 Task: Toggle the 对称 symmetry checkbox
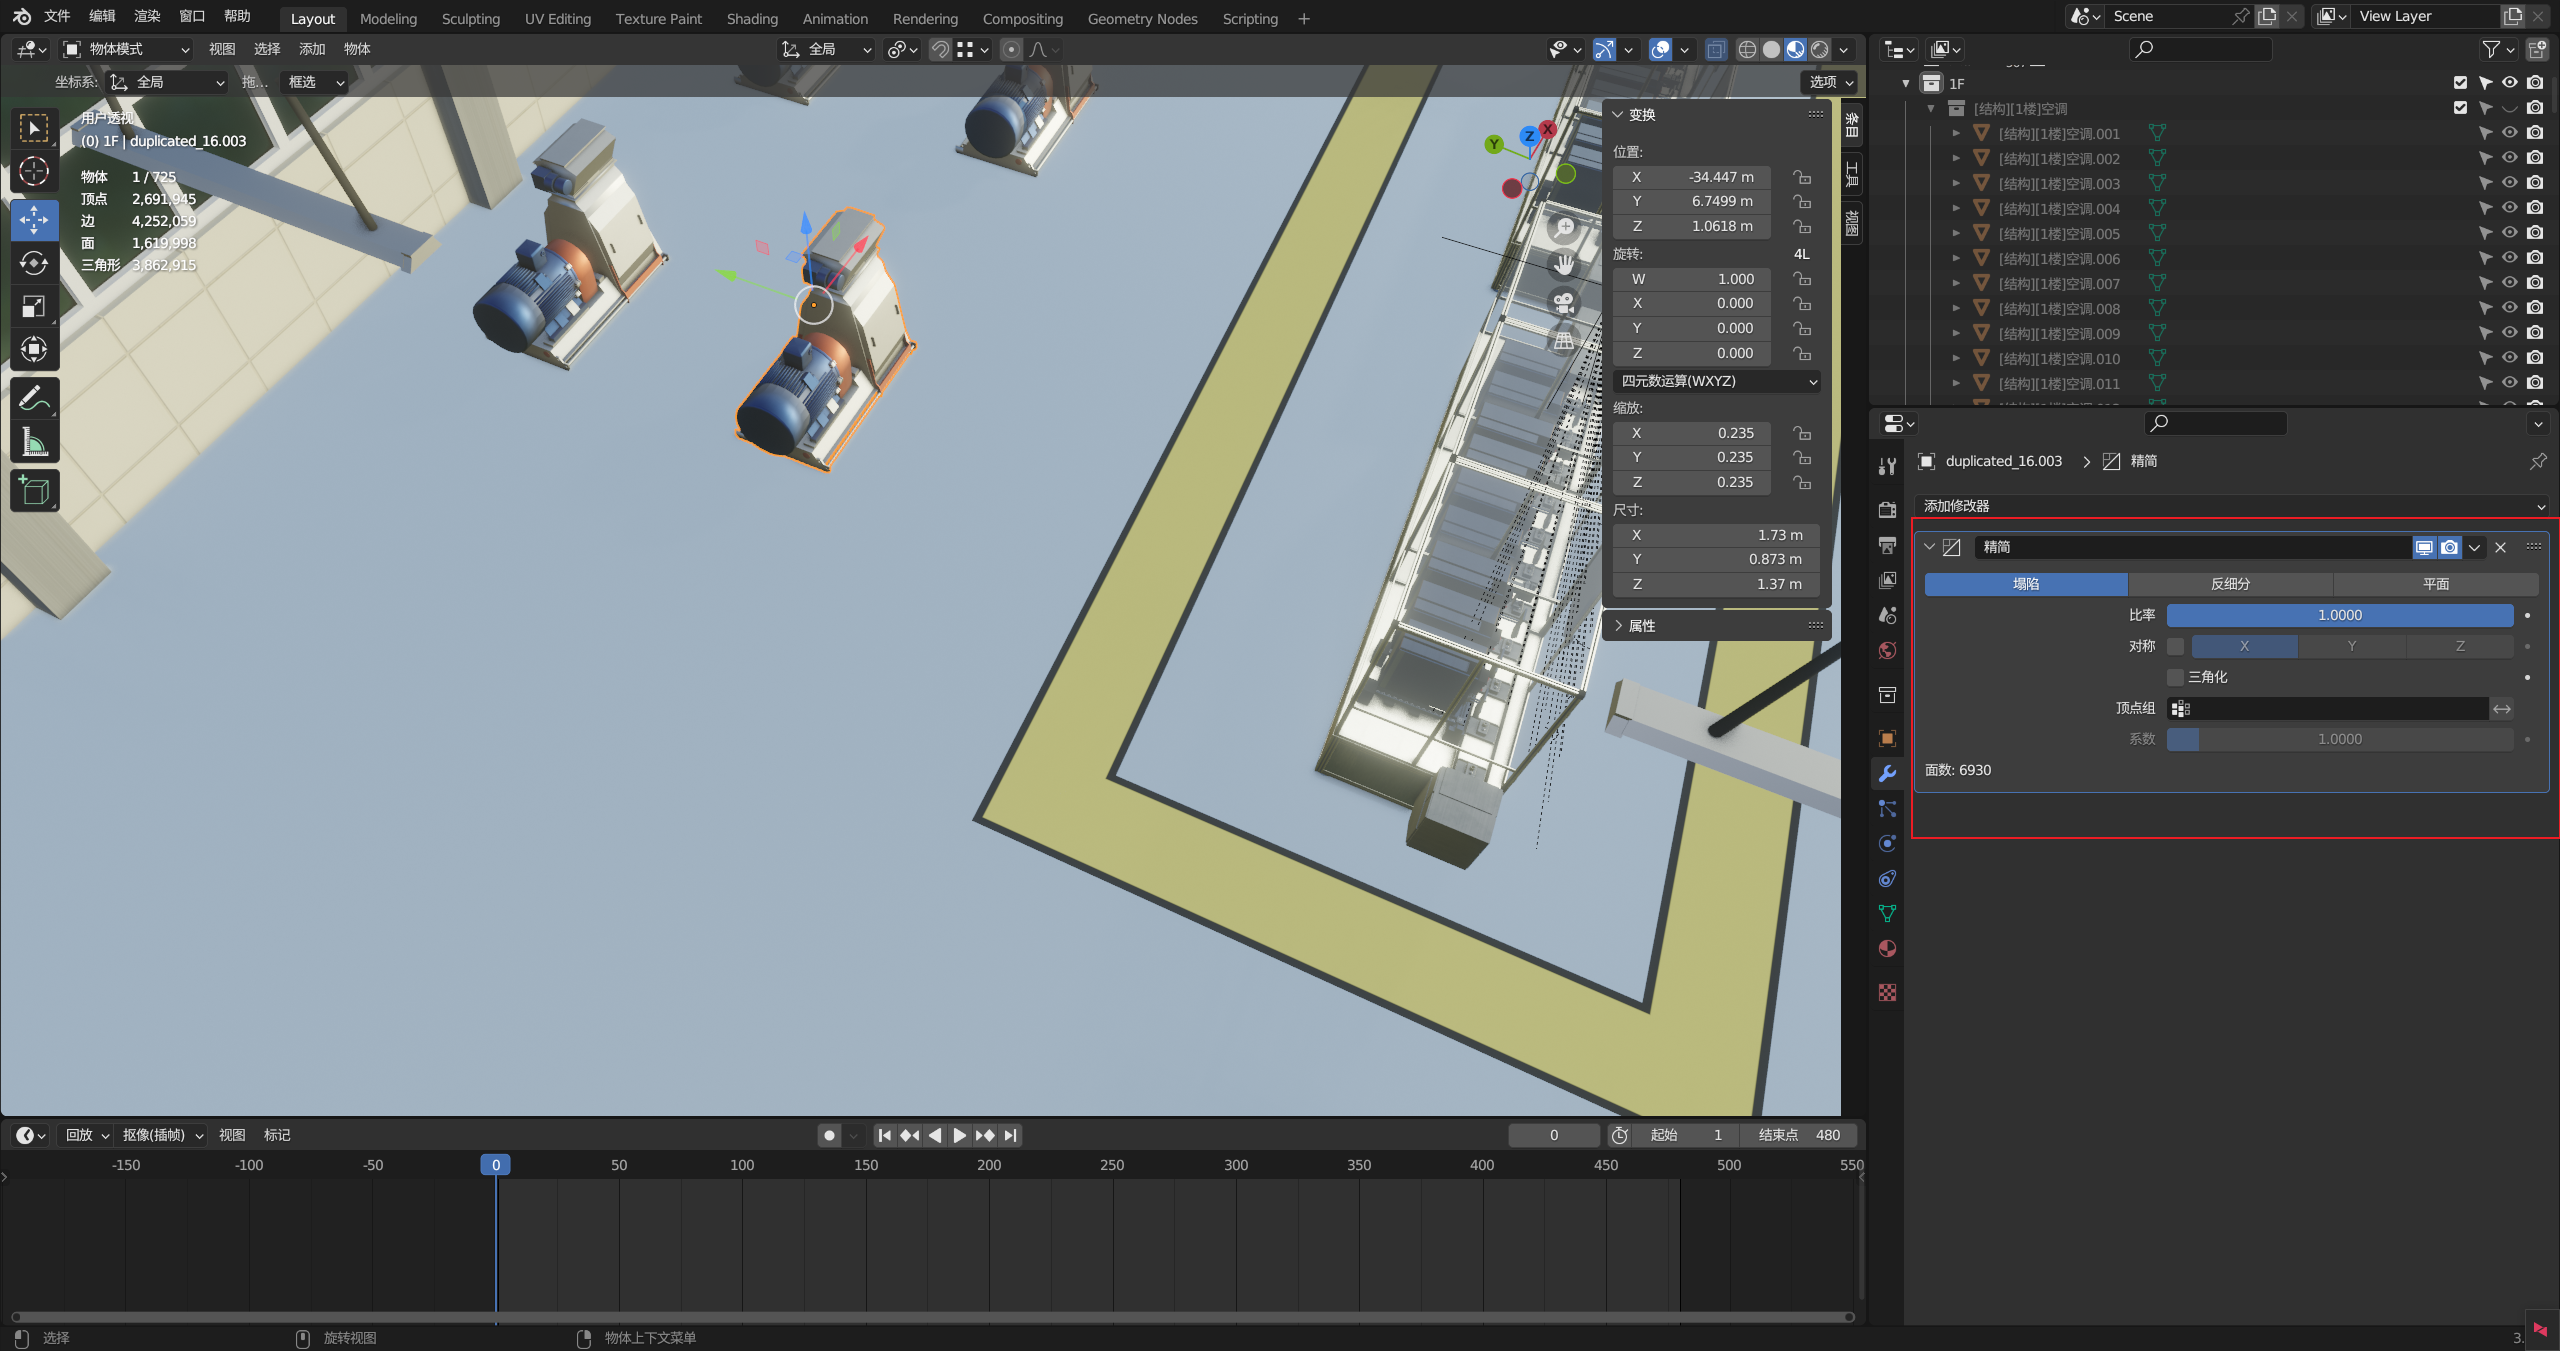(x=2175, y=646)
